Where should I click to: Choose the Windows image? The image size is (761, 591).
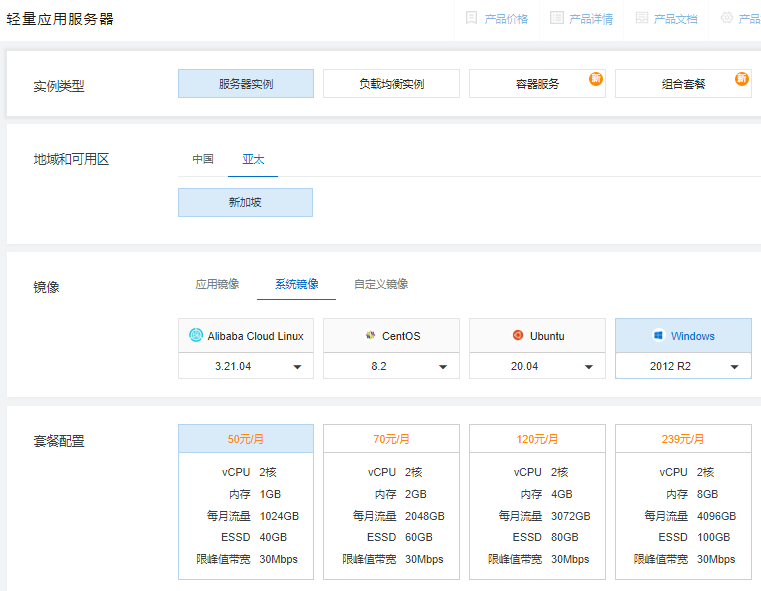(x=683, y=335)
